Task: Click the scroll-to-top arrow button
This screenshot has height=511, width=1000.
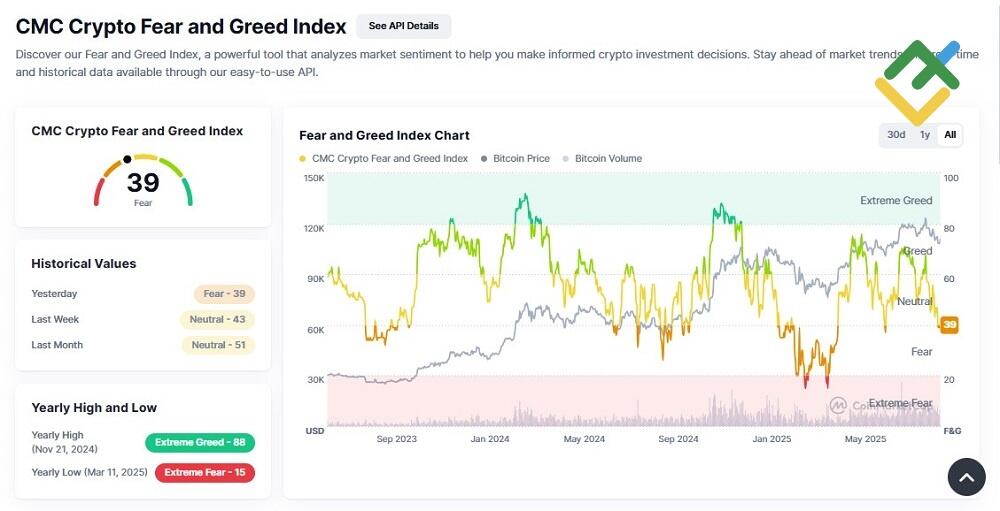Action: point(966,477)
